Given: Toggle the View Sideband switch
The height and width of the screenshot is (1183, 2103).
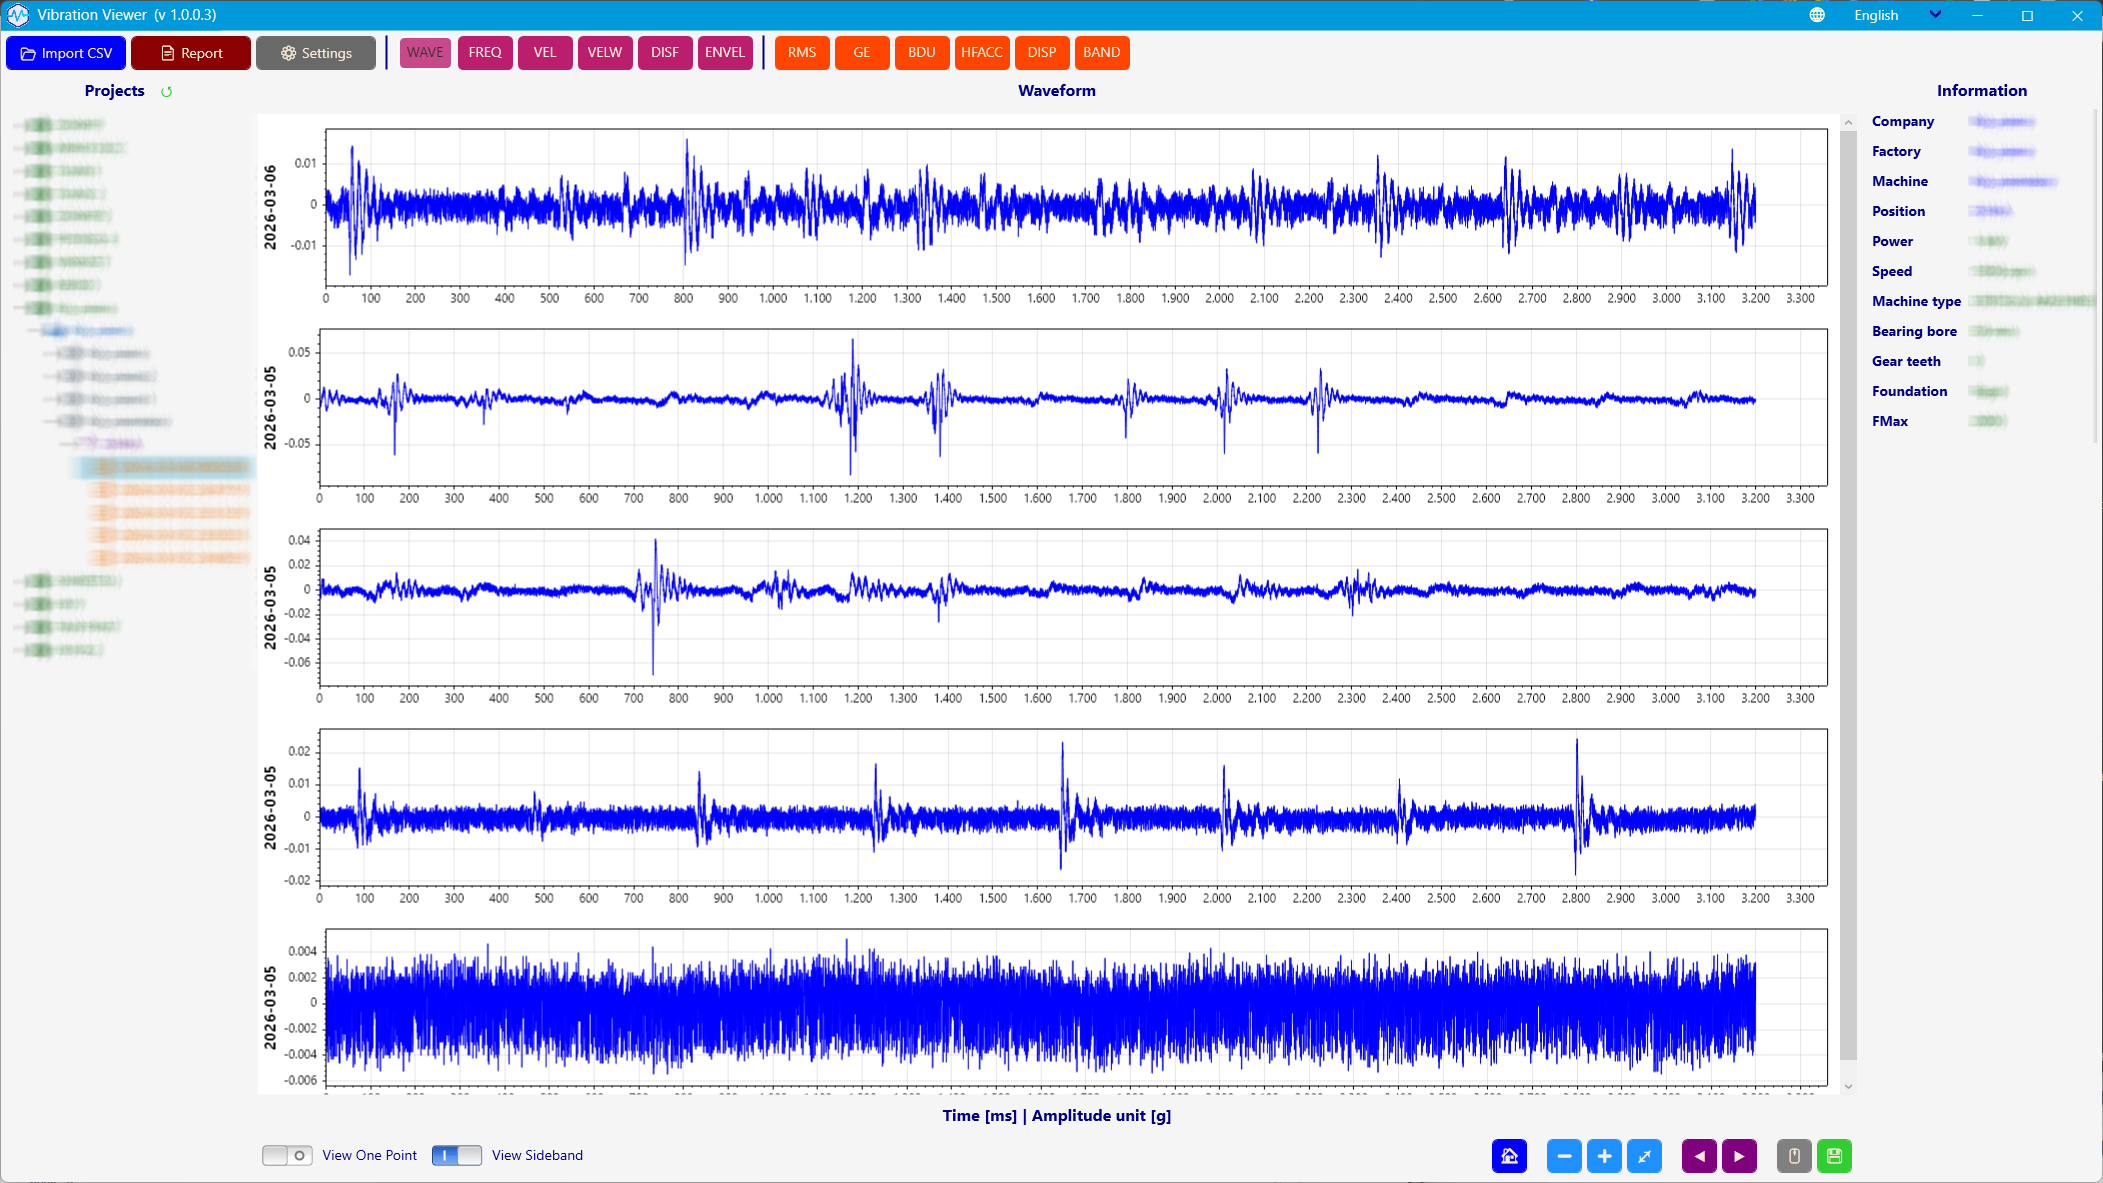Looking at the screenshot, I should pos(456,1155).
